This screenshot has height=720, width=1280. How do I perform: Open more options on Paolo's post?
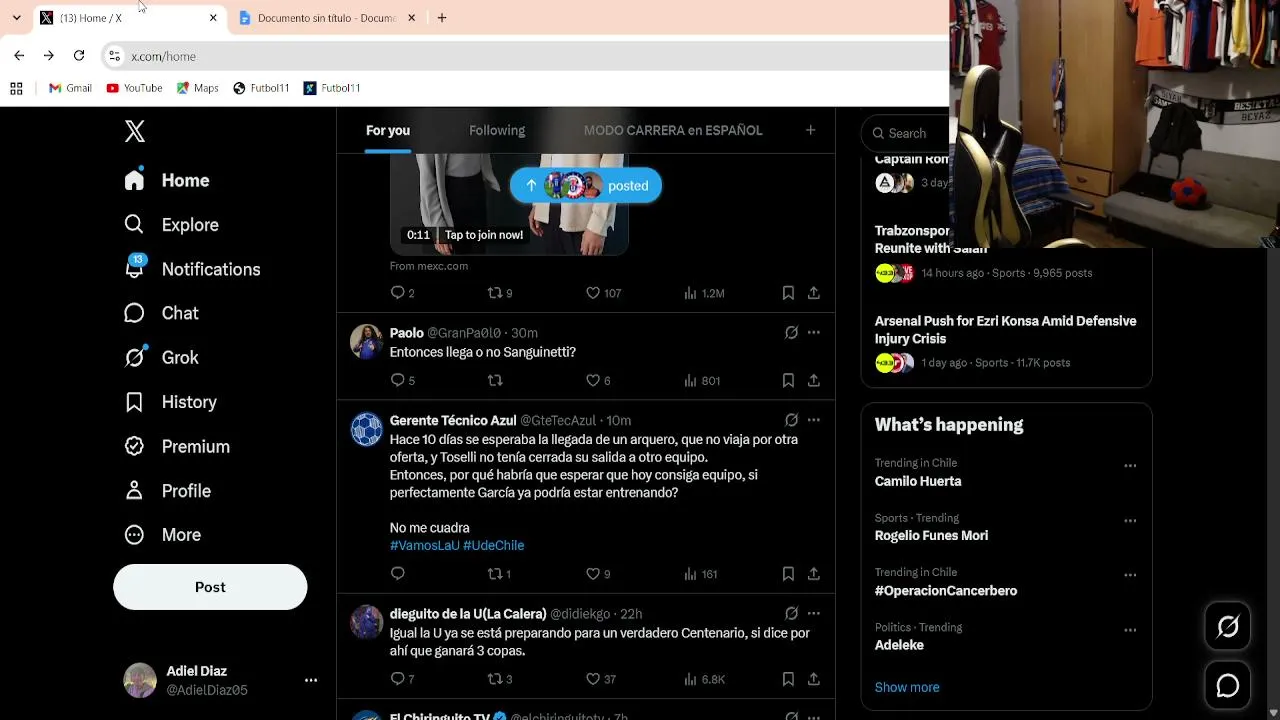point(814,333)
